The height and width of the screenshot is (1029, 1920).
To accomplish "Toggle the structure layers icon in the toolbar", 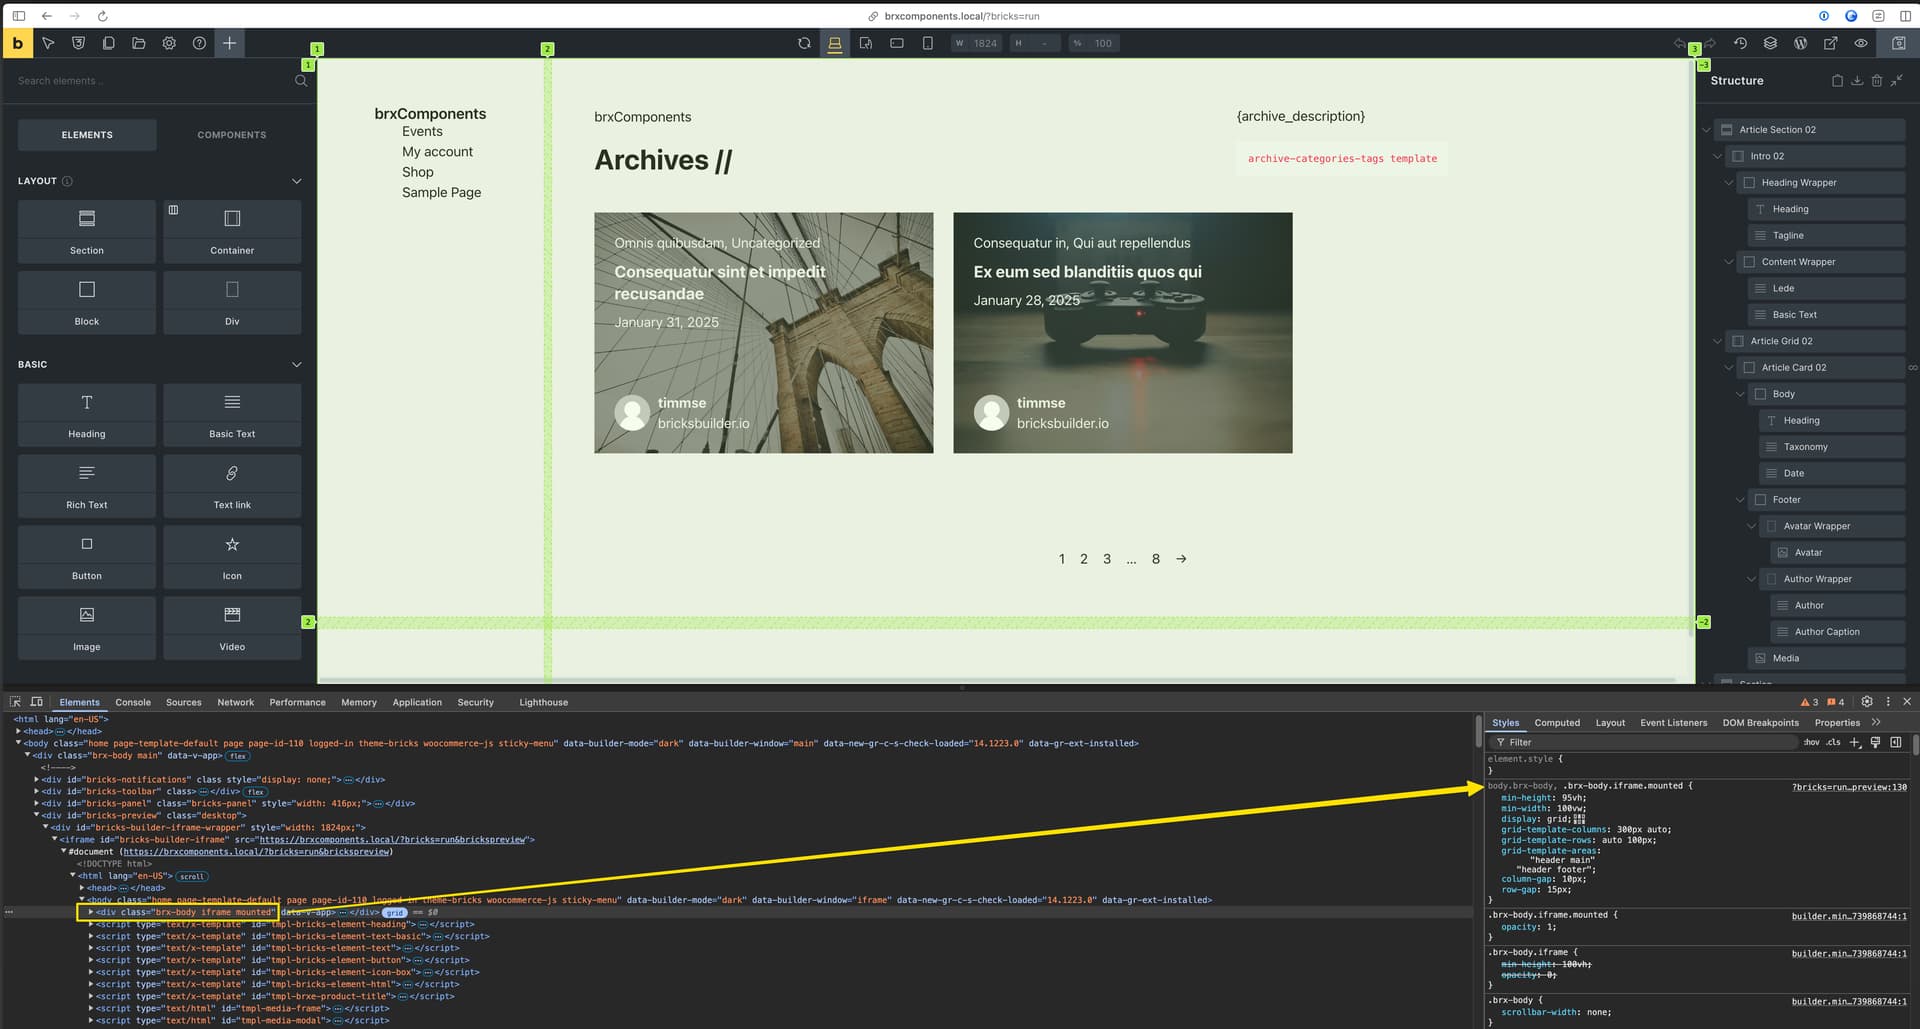I will click(x=1770, y=43).
